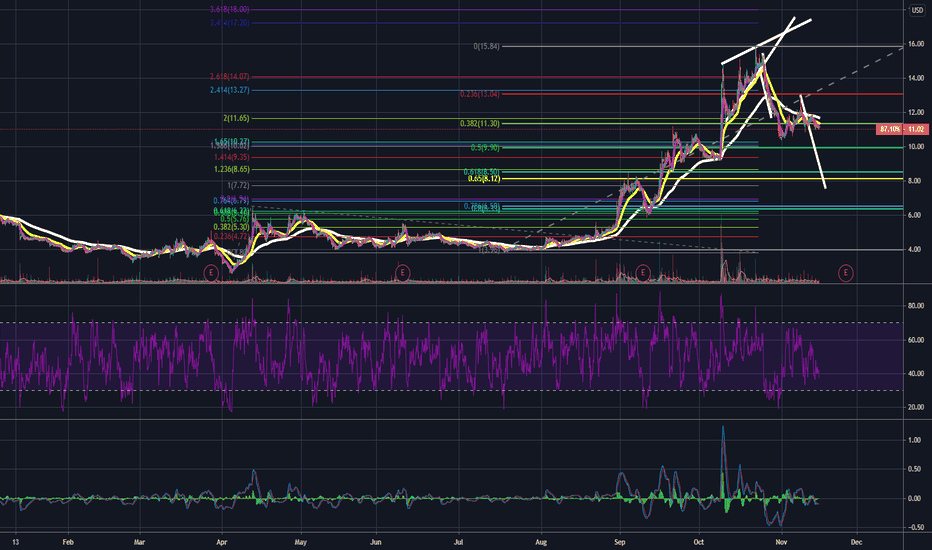Click the Feb date on time axis
The height and width of the screenshot is (550, 932).
click(68, 542)
